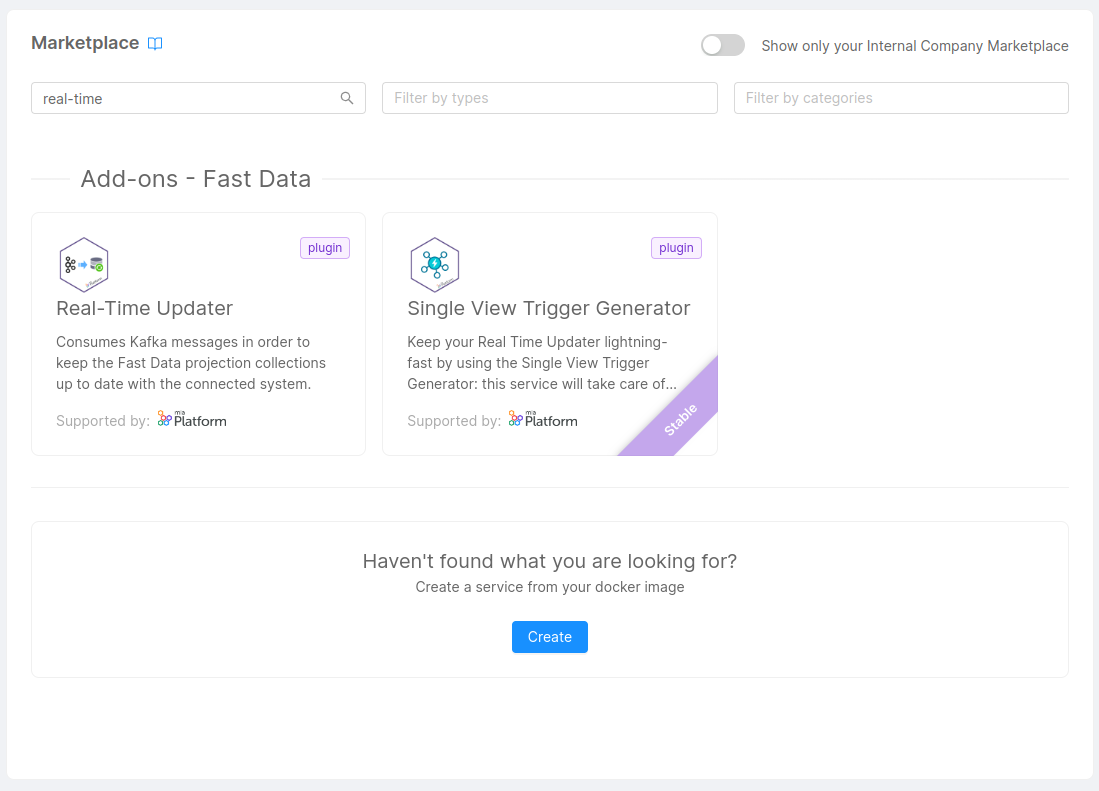Open the Real-Time Updater card
Viewport: 1099px width, 791px height.
(x=198, y=334)
